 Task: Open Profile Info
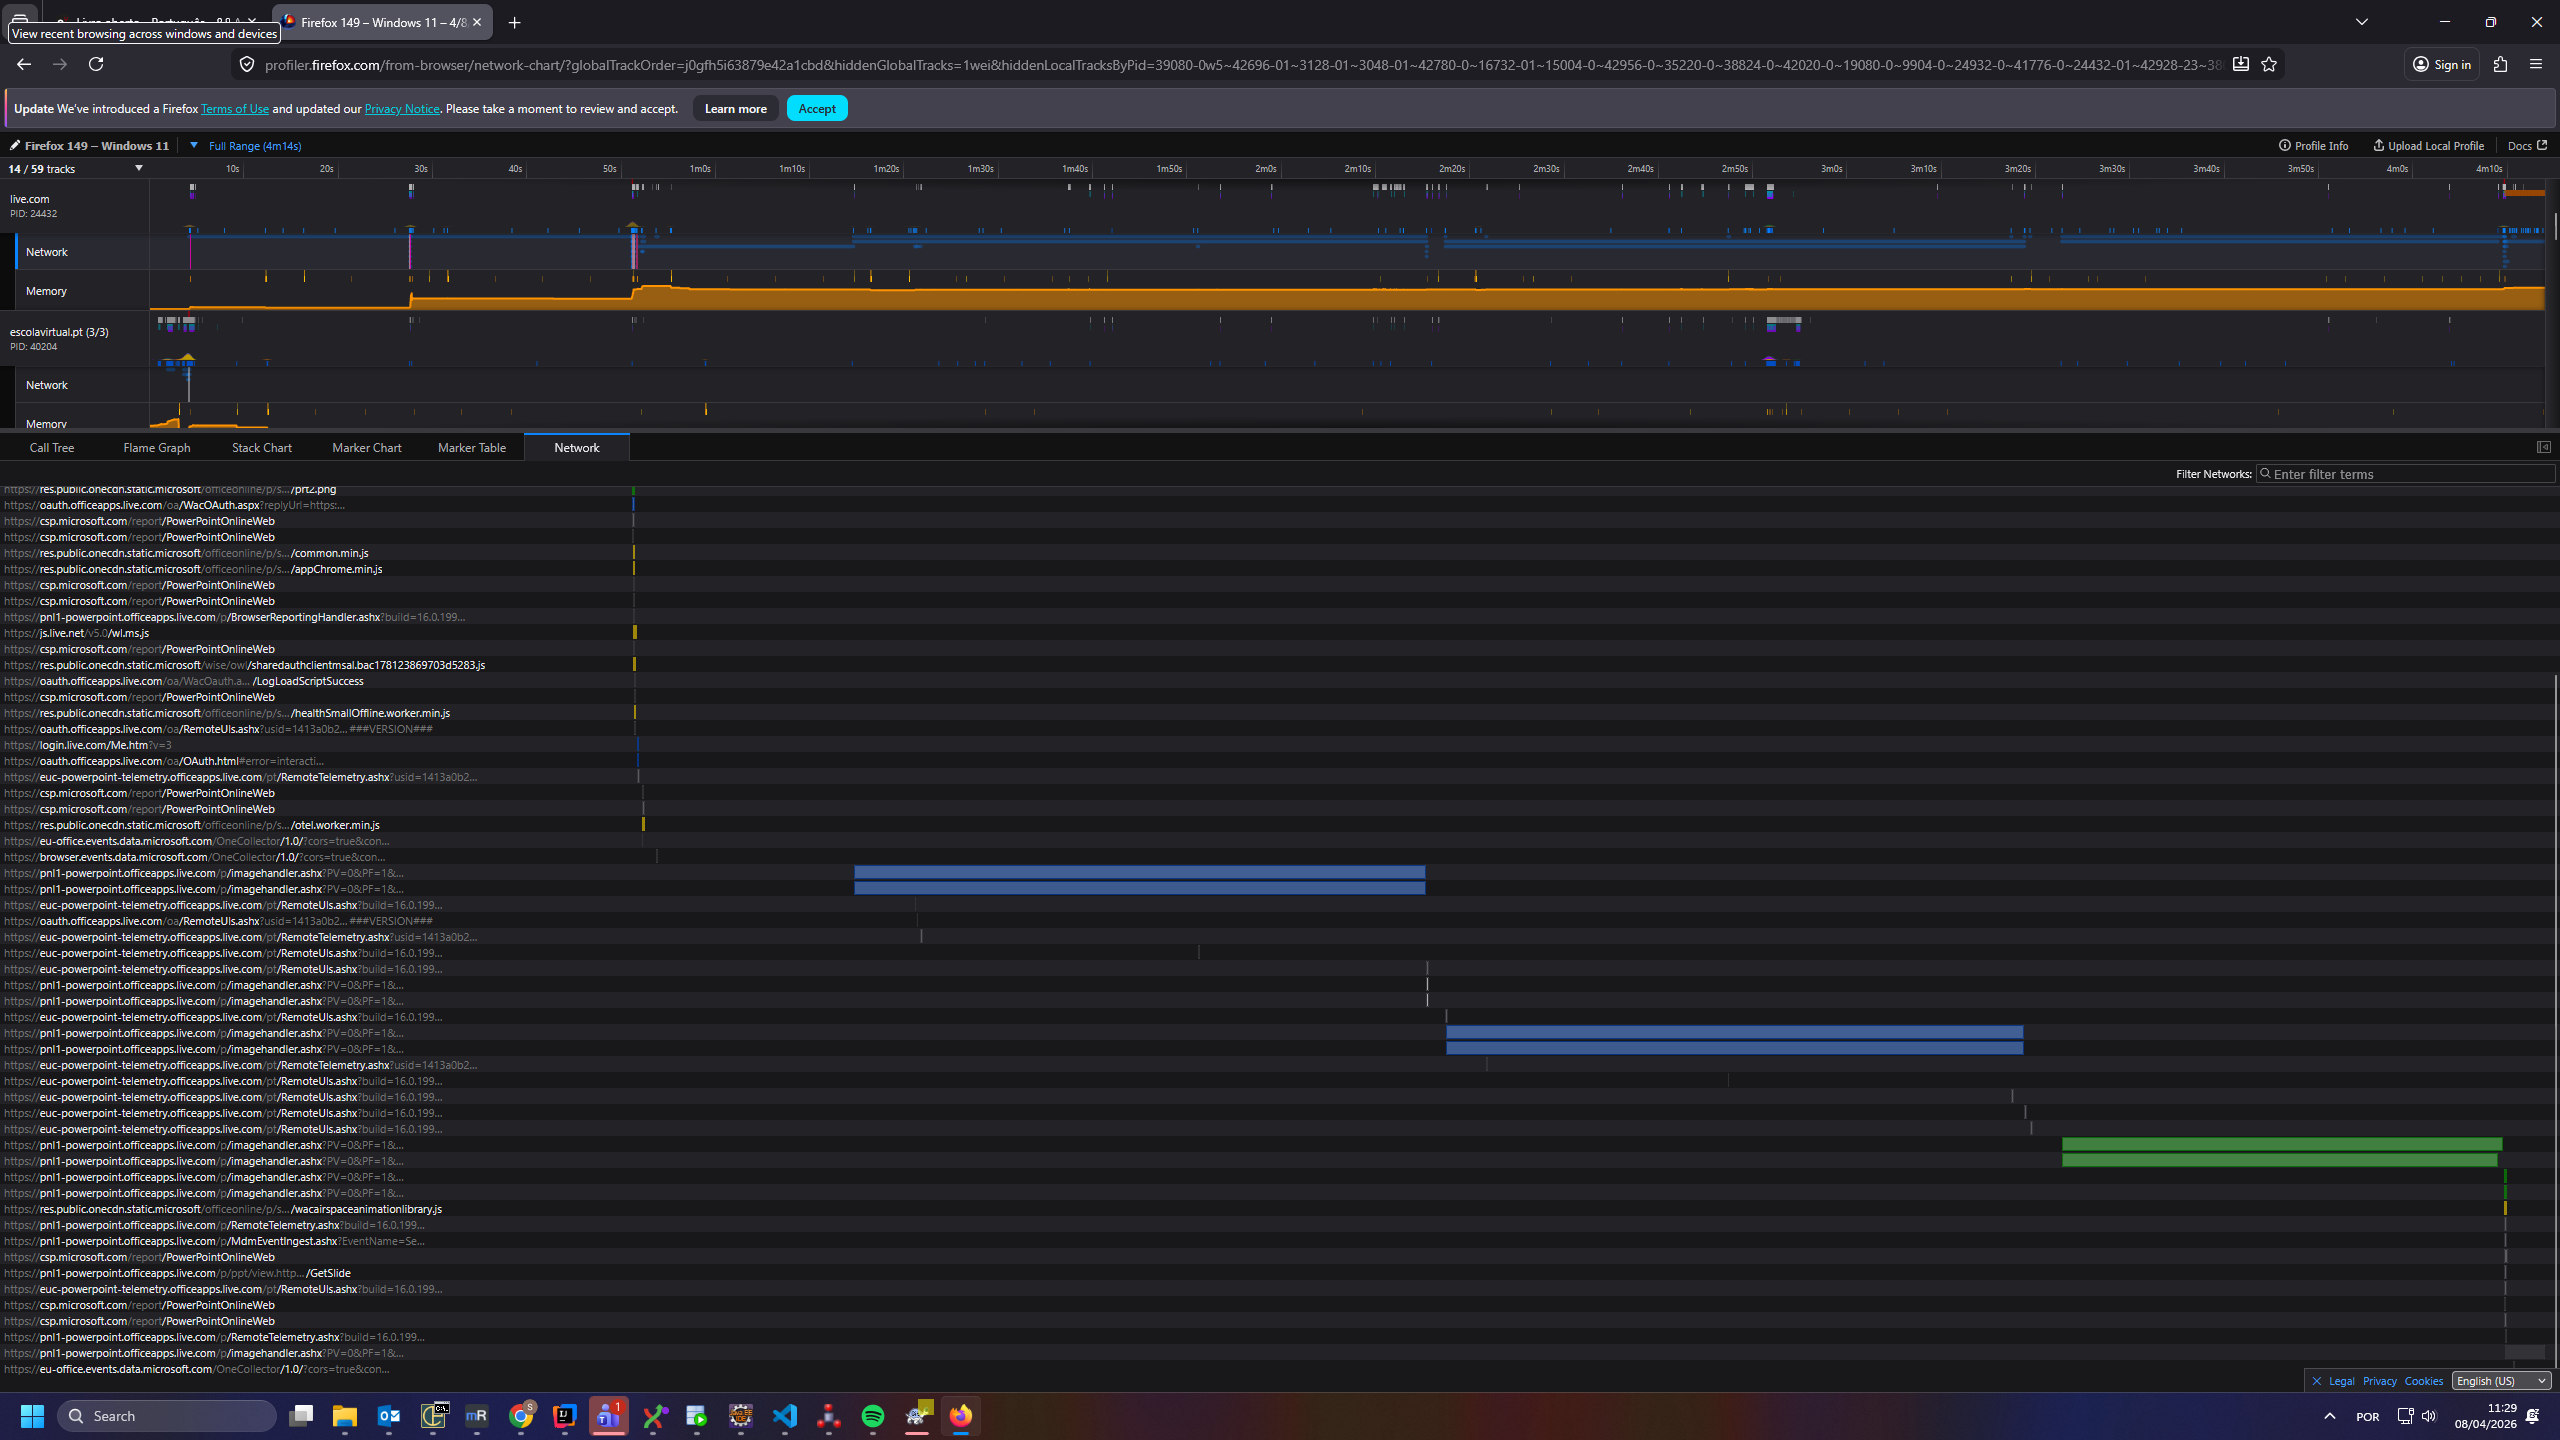pyautogui.click(x=2313, y=146)
